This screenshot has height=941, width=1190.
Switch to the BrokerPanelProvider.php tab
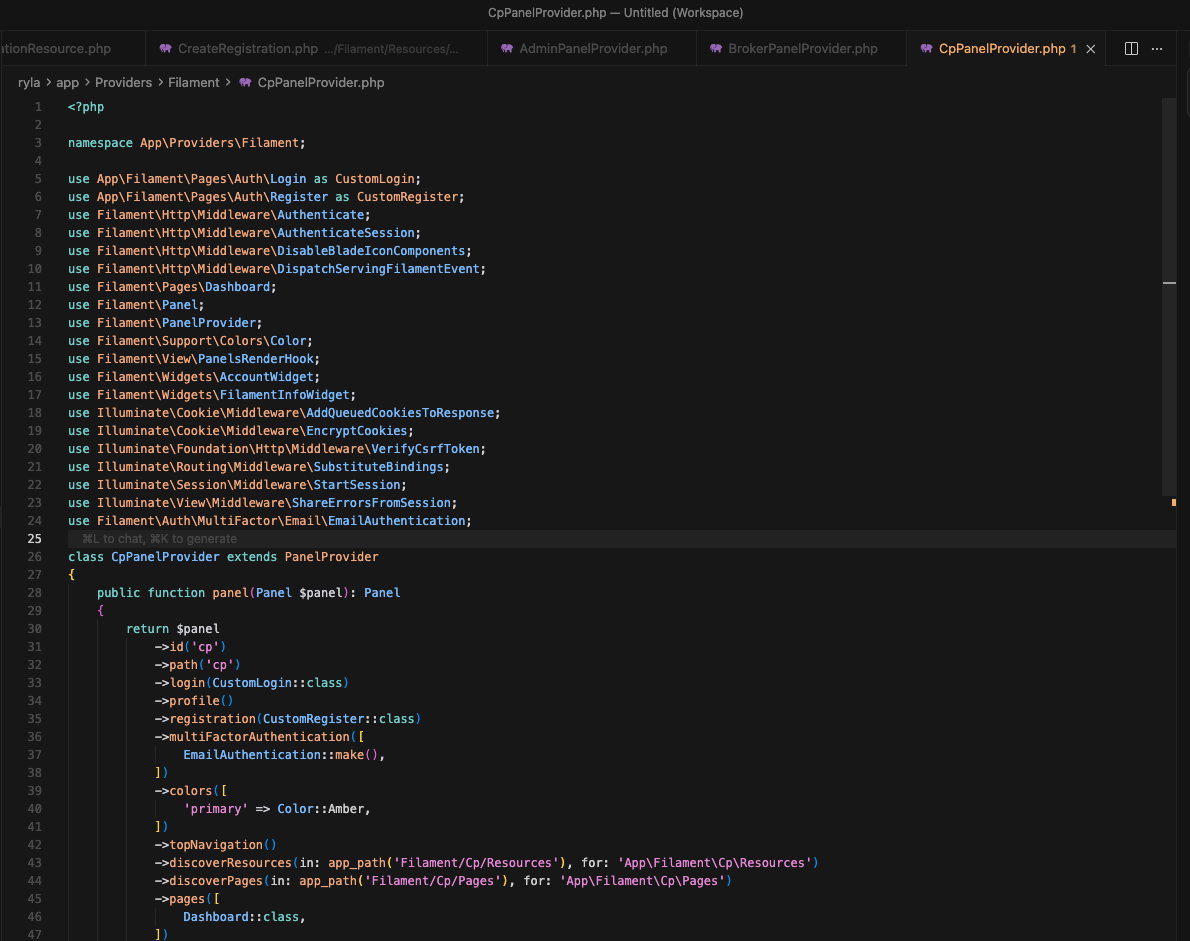click(801, 49)
